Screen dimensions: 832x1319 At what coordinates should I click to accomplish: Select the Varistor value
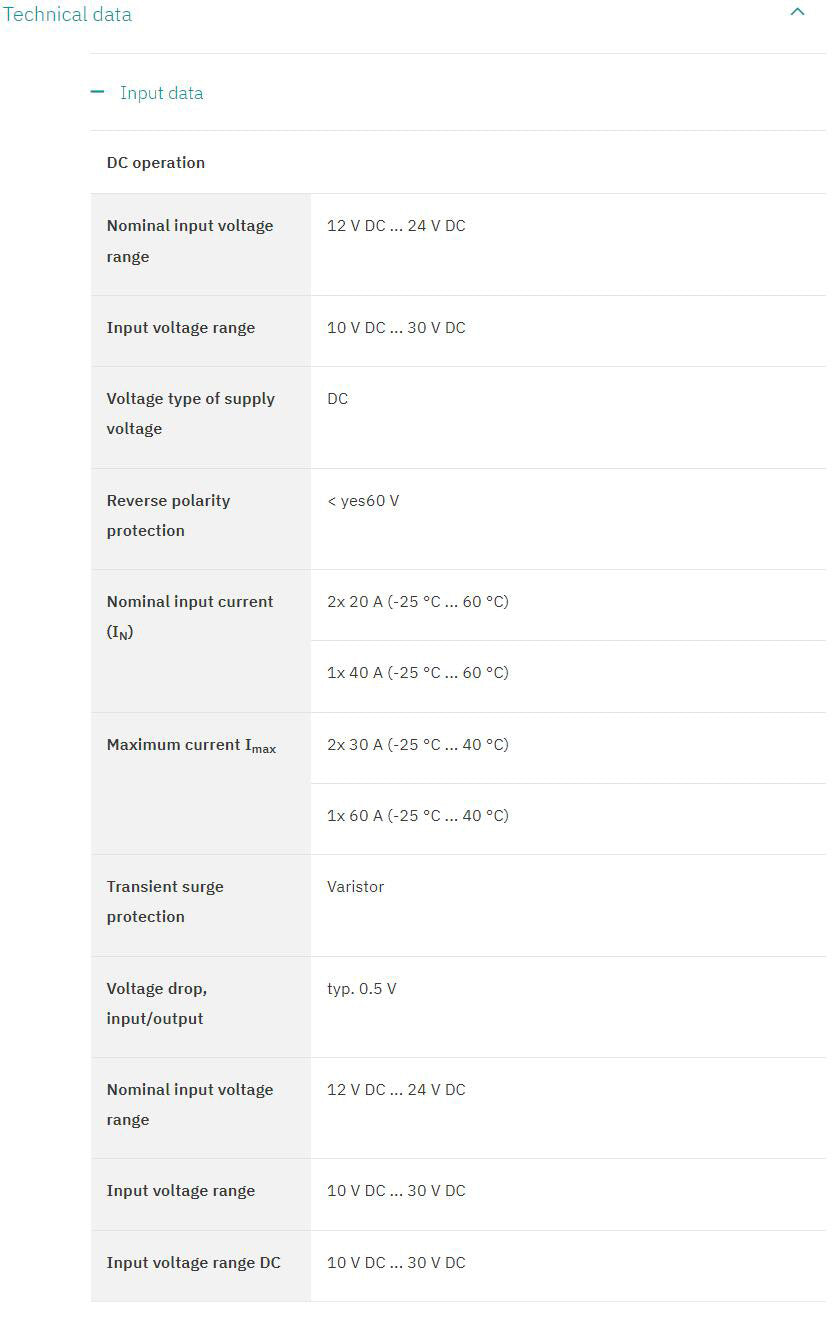tap(355, 886)
